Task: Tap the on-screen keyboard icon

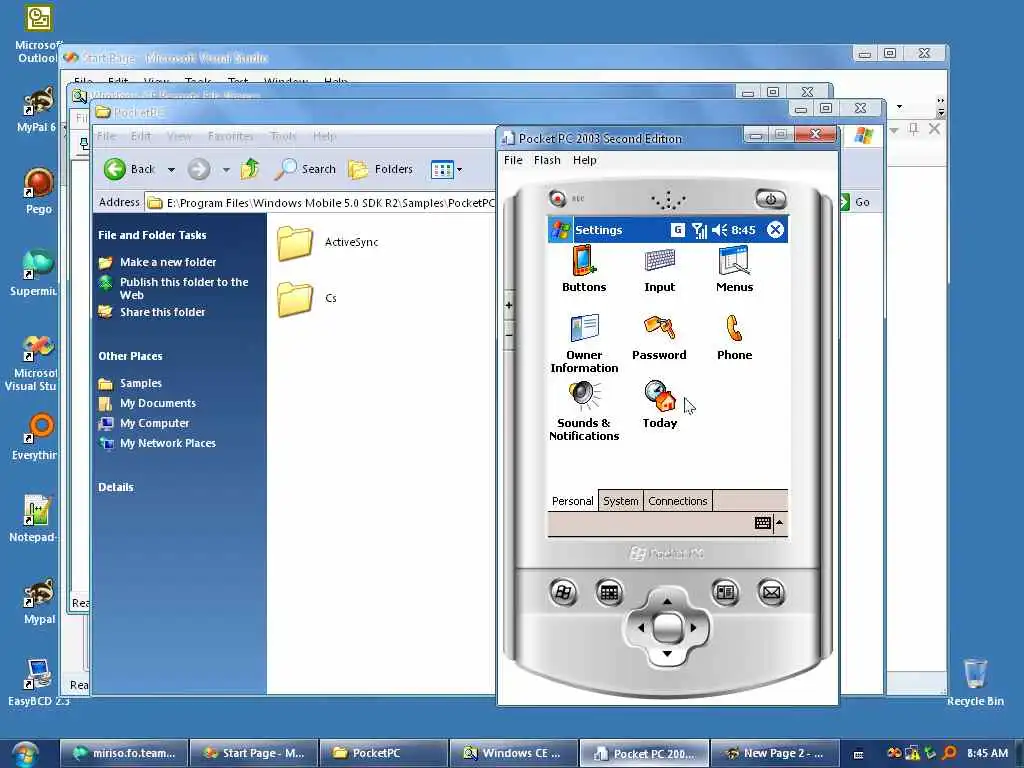Action: (762, 523)
